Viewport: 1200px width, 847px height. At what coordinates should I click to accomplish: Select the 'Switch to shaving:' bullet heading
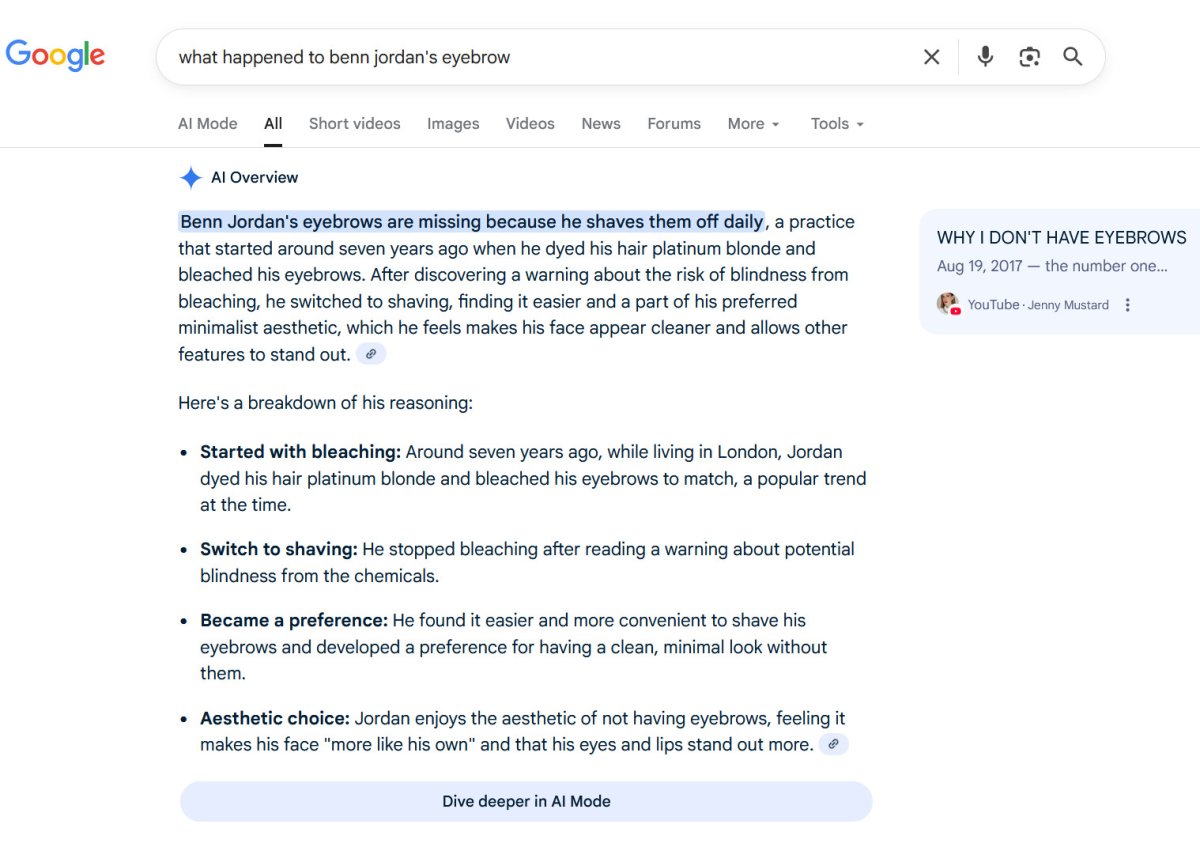[279, 549]
